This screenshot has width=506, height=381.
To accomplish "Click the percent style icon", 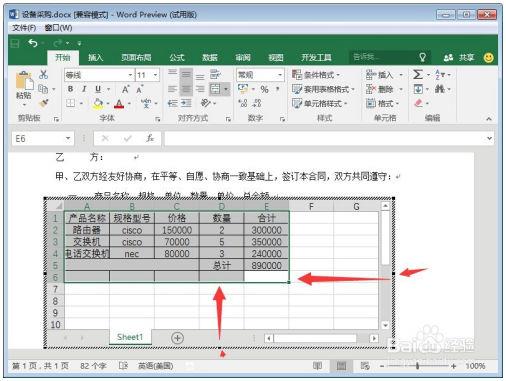I will coord(264,89).
